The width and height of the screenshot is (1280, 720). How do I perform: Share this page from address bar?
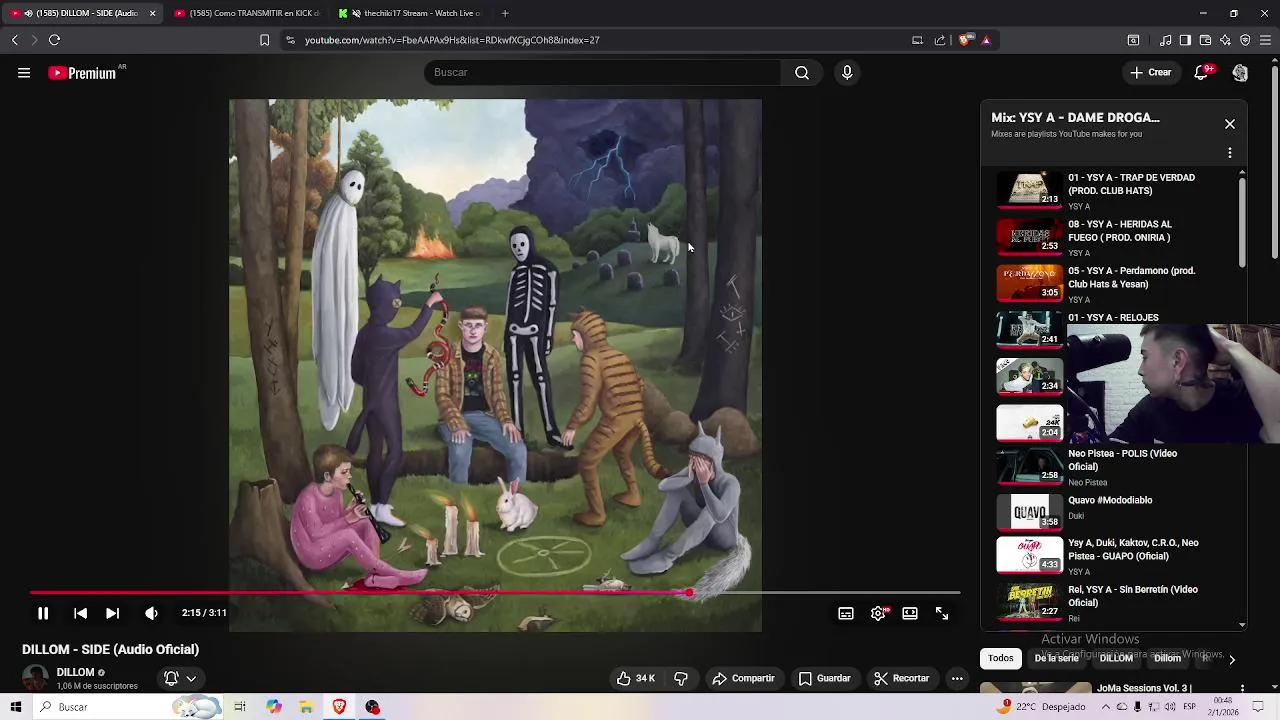[x=940, y=40]
